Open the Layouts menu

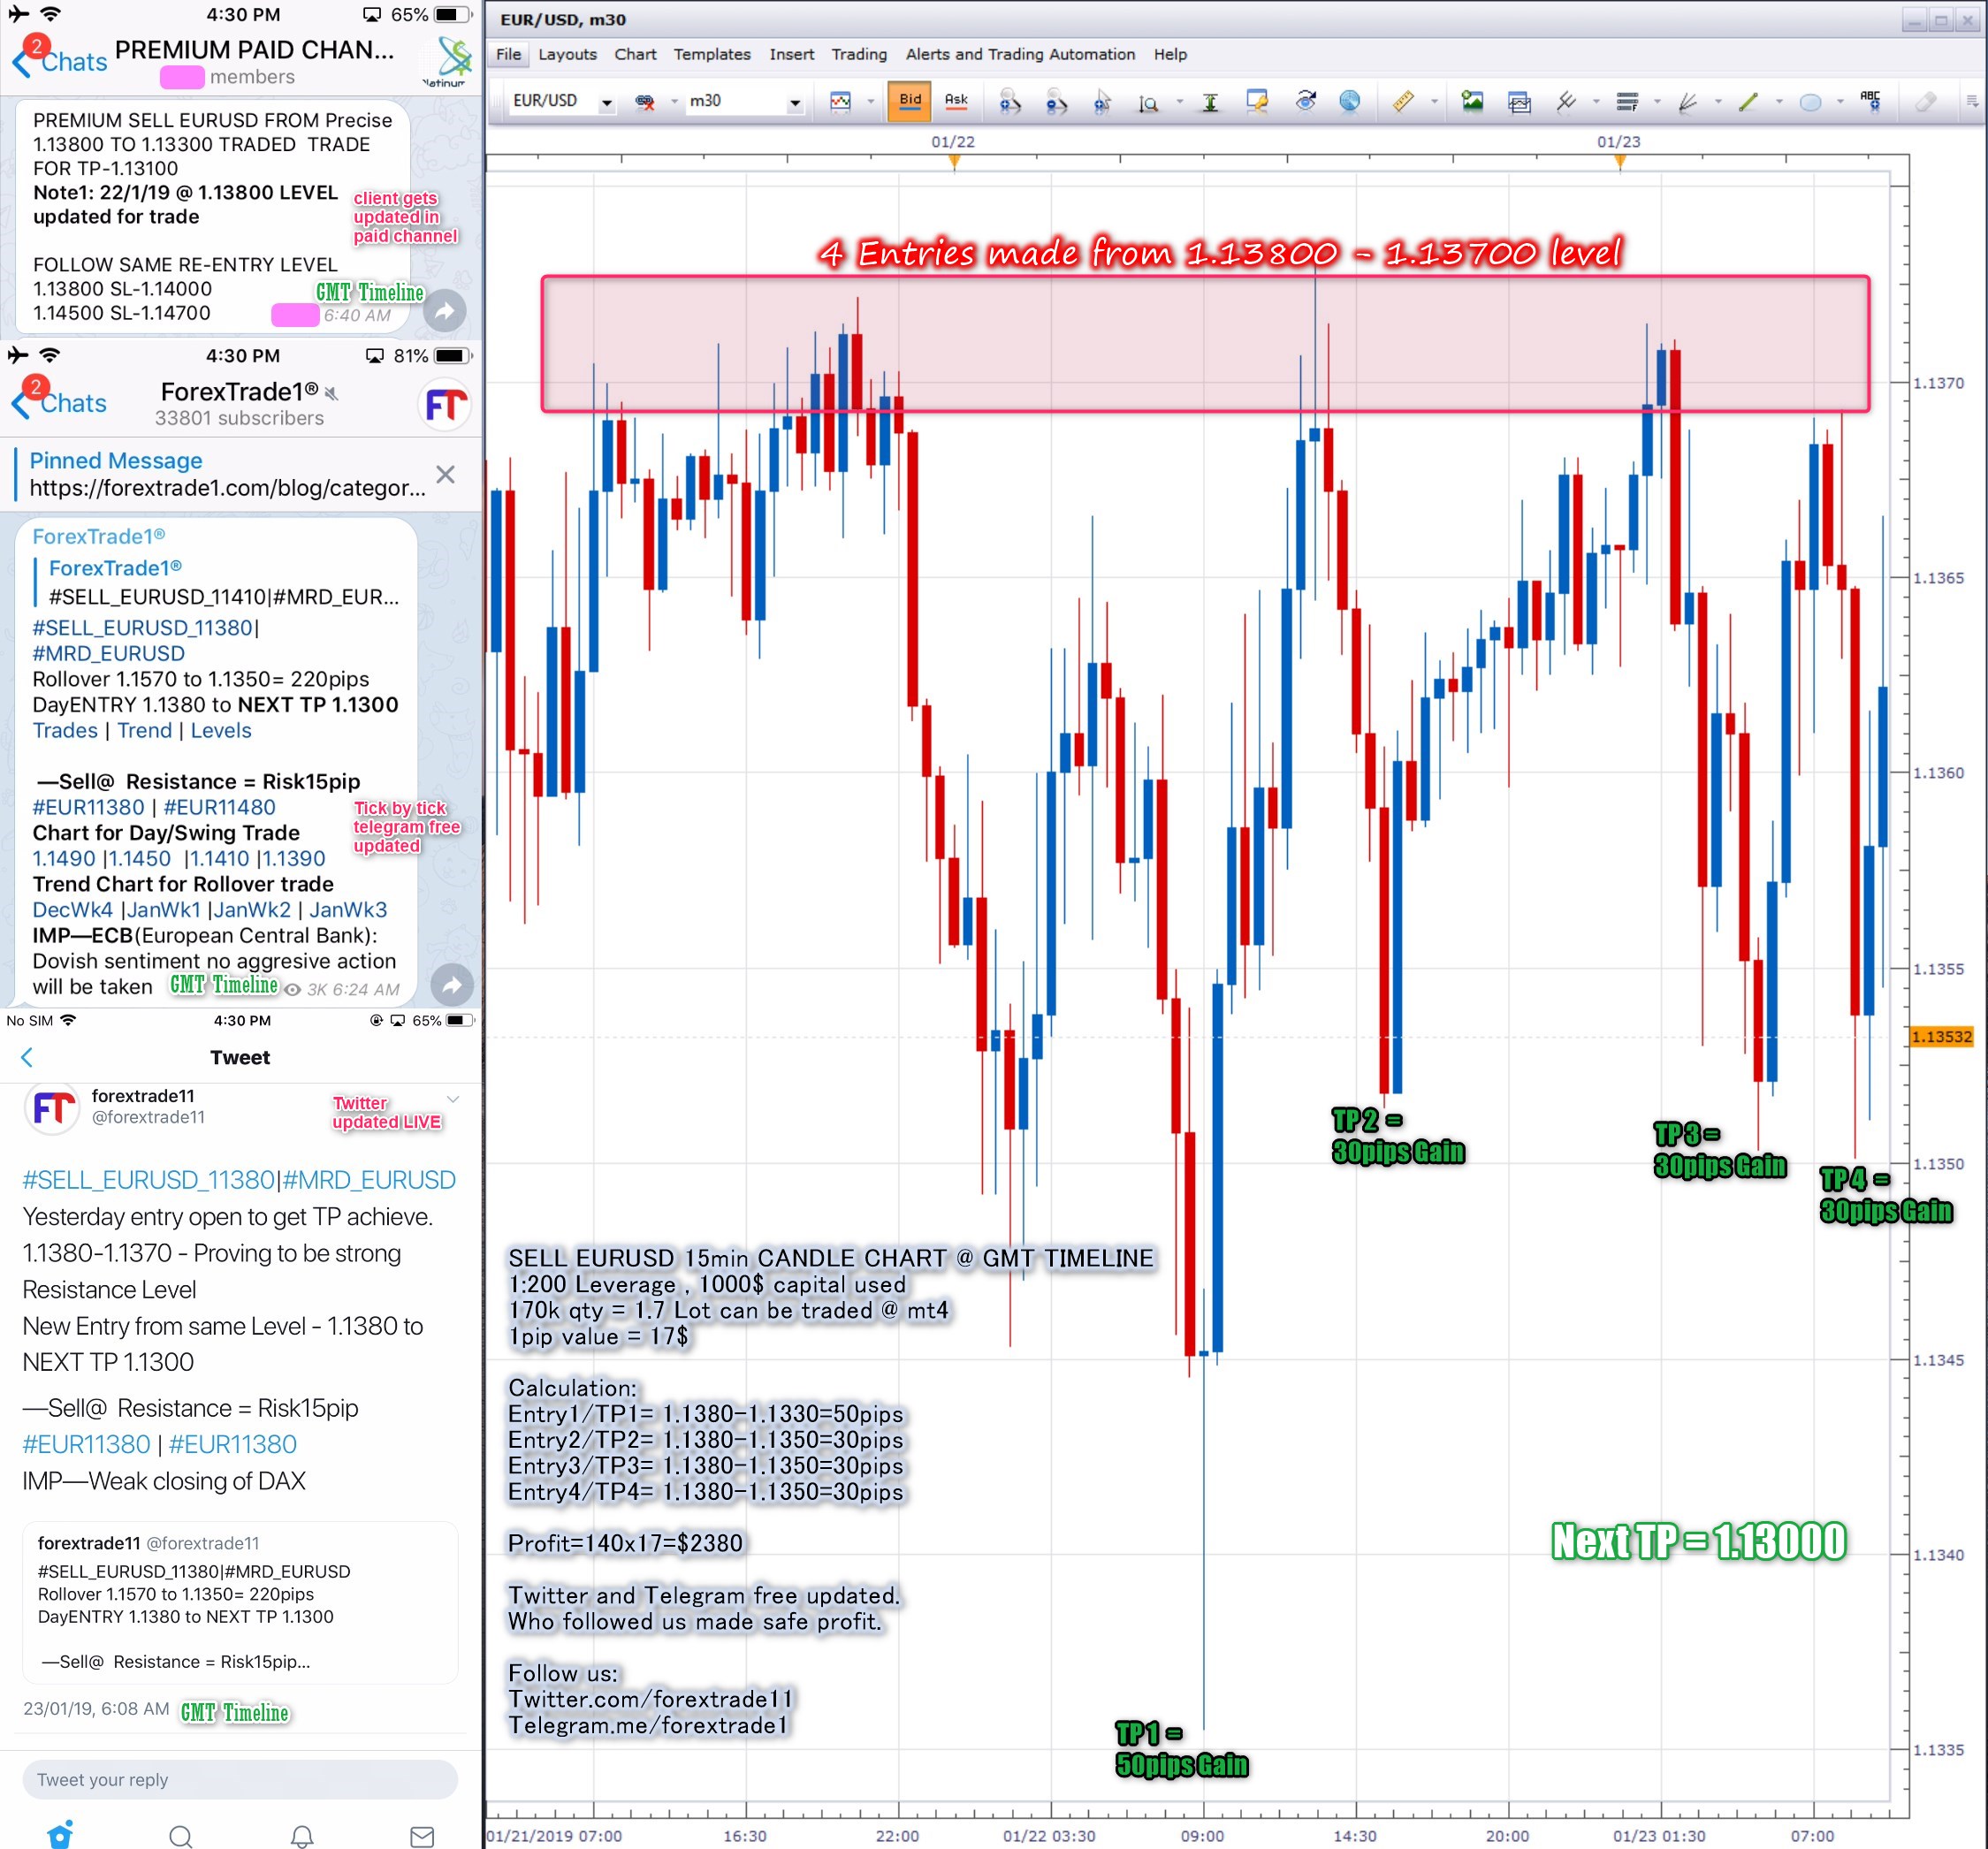[x=567, y=54]
